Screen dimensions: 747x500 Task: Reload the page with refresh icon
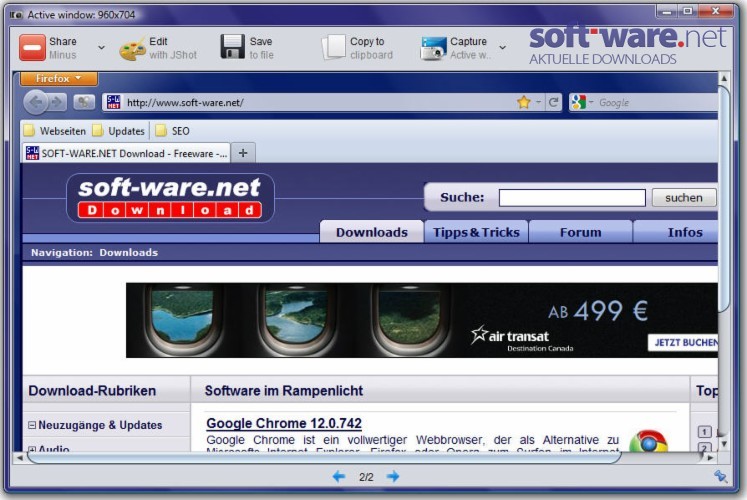click(553, 102)
